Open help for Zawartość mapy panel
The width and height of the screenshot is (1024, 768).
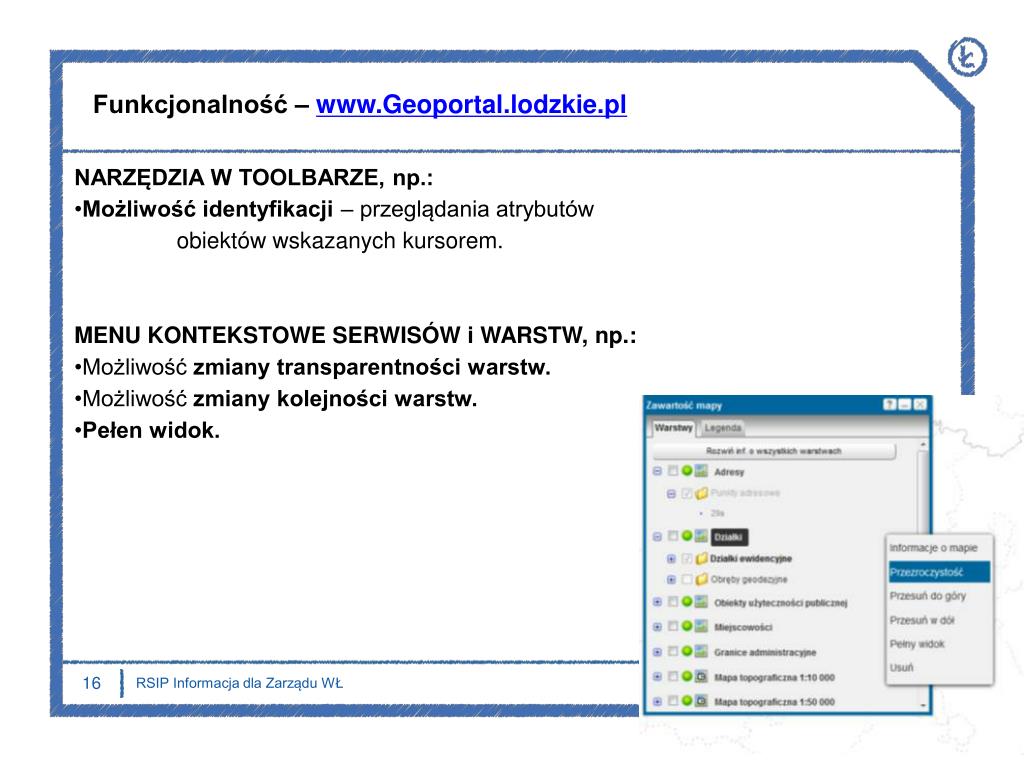[x=889, y=405]
